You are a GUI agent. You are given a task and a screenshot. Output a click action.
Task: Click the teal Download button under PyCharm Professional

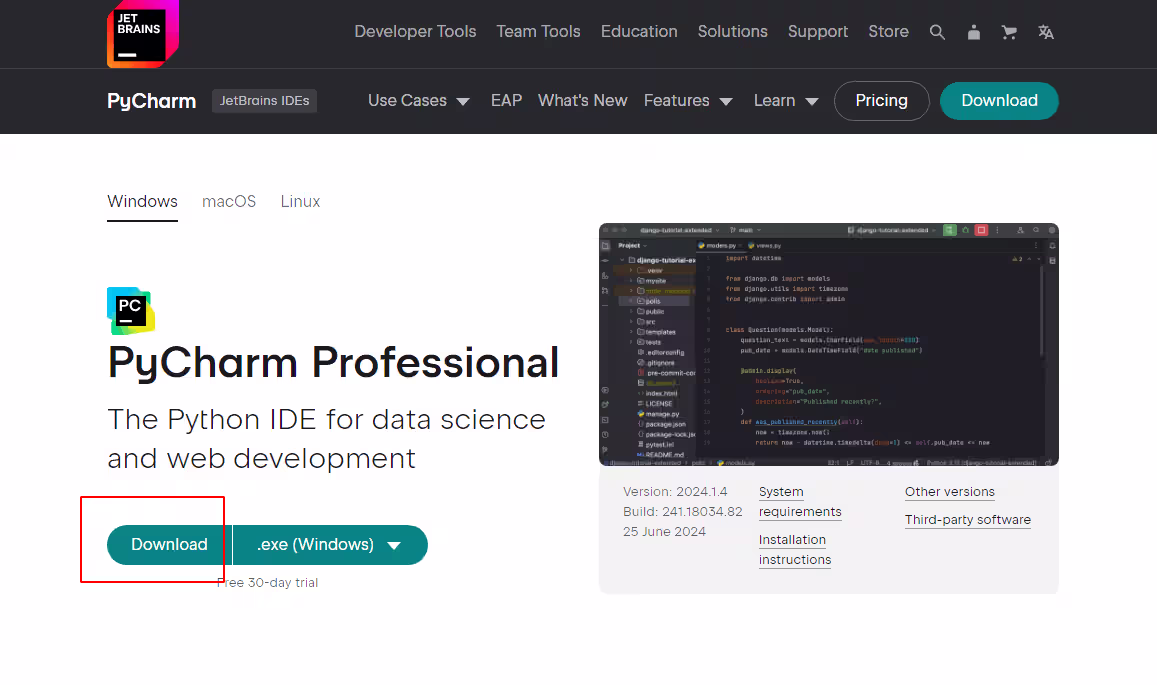tap(169, 545)
